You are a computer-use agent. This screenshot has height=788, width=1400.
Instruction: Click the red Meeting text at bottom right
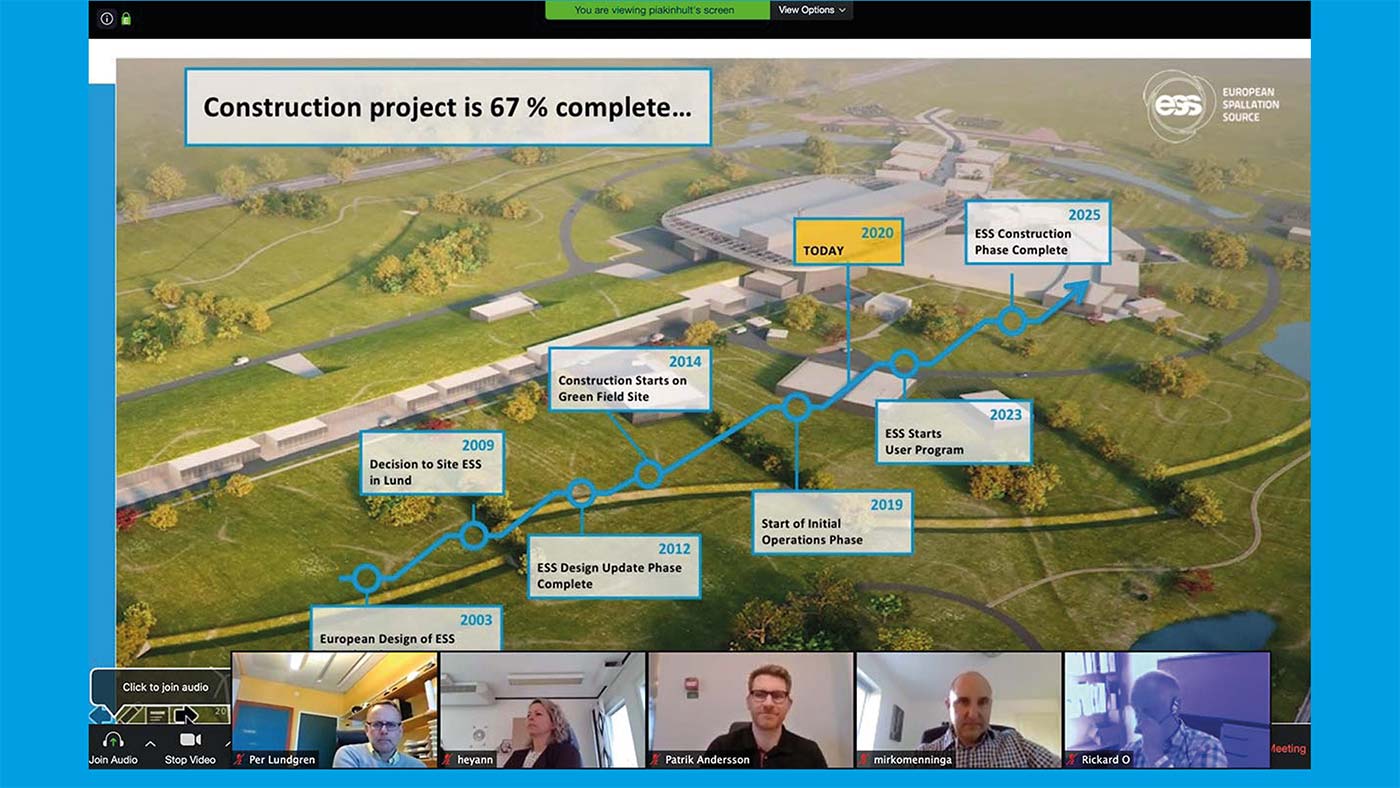1288,748
